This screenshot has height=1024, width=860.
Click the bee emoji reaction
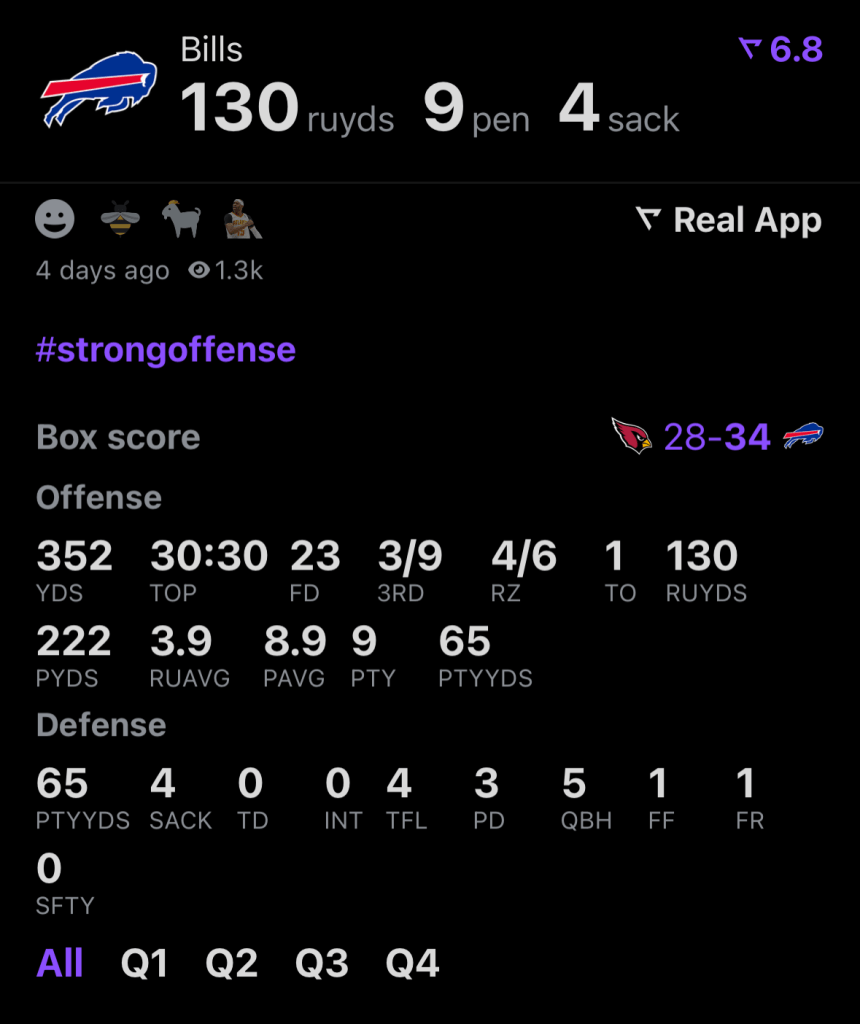[120, 219]
